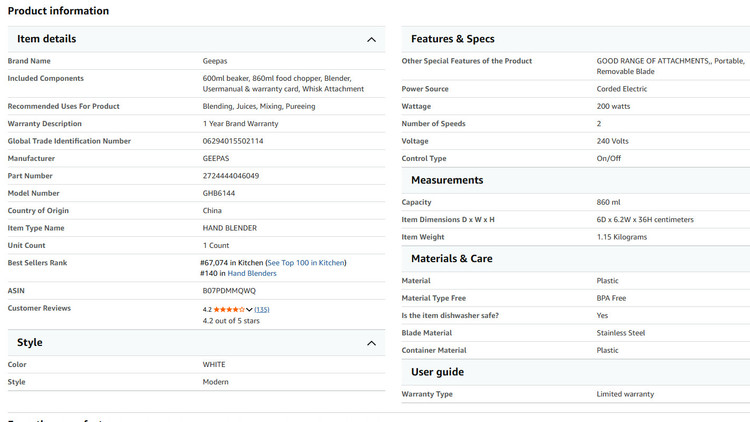Click the Features & Specs header
750x422 pixels.
coord(575,39)
